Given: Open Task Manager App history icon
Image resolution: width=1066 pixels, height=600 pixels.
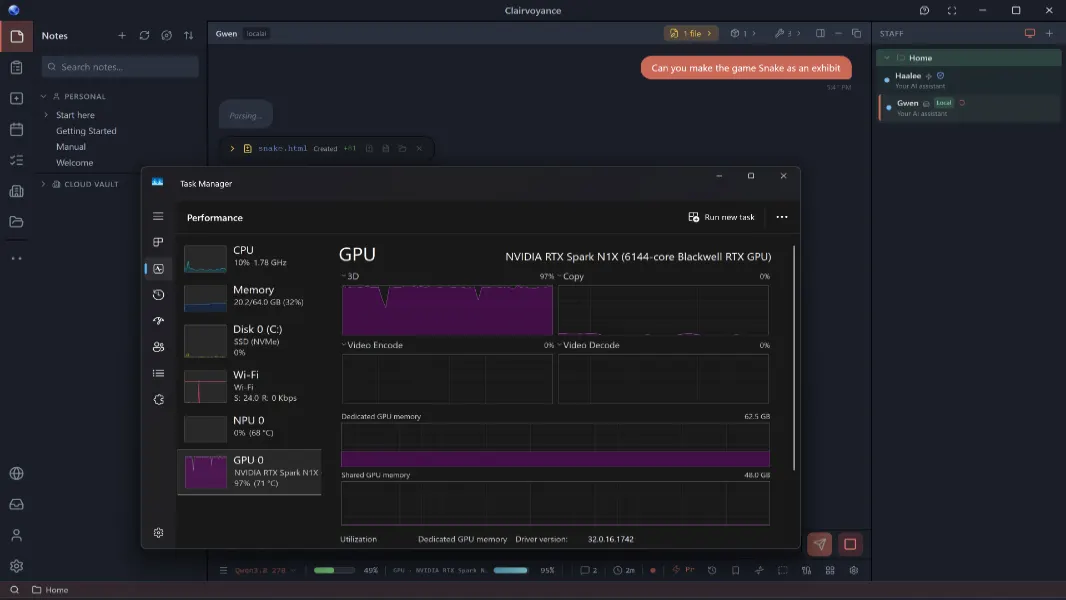Looking at the screenshot, I should pyautogui.click(x=158, y=295).
